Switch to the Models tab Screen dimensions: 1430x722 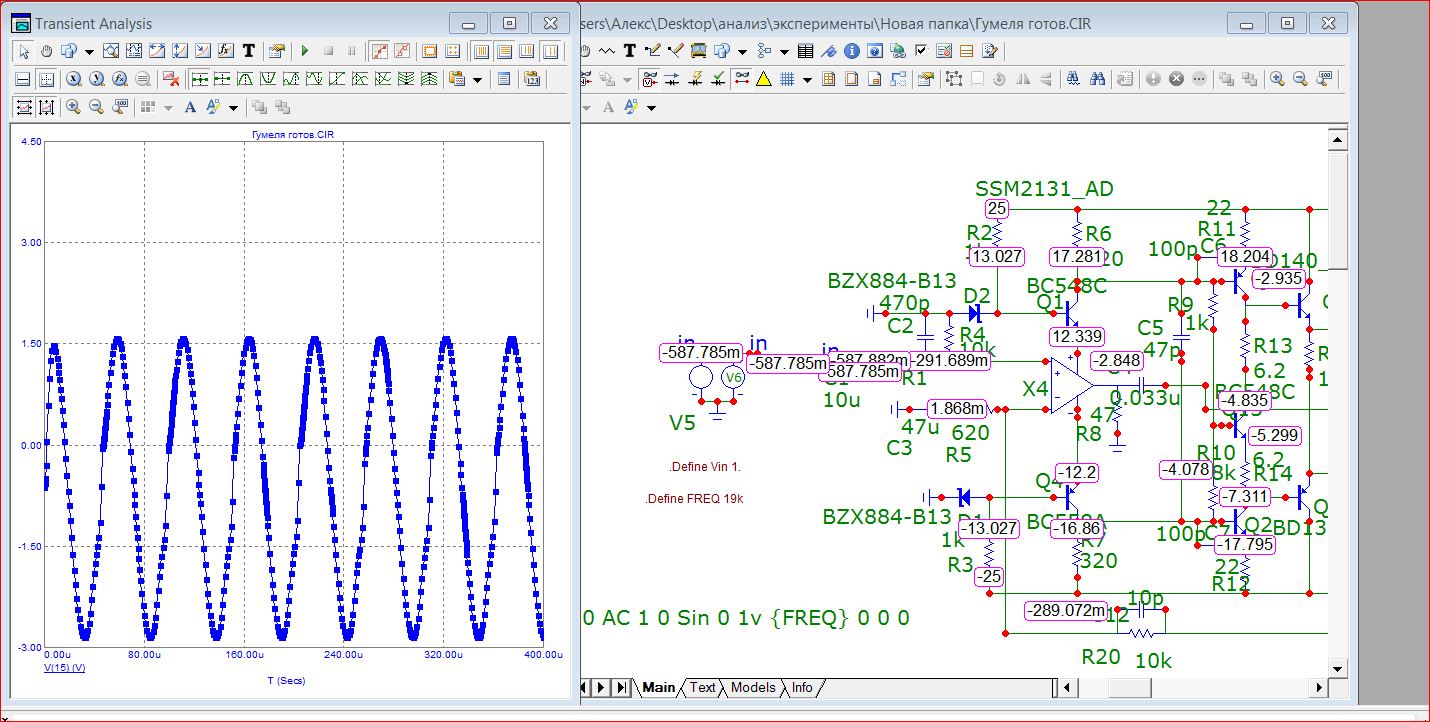[x=753, y=687]
